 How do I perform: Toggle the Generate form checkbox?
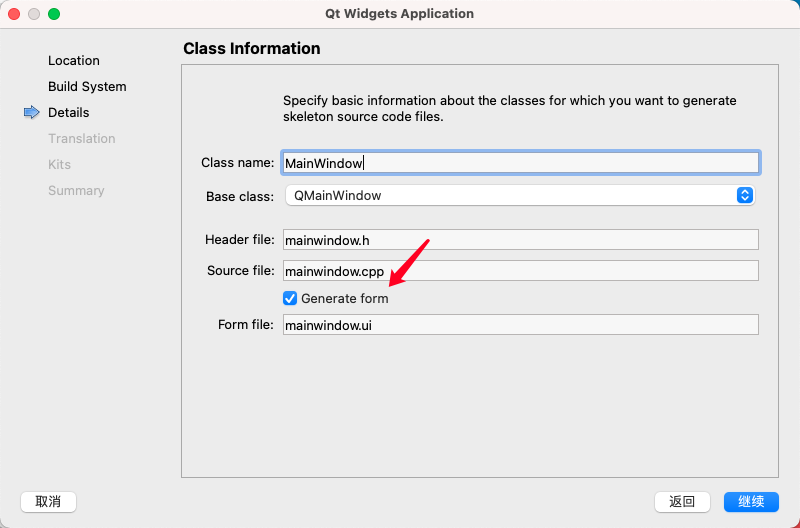point(290,298)
